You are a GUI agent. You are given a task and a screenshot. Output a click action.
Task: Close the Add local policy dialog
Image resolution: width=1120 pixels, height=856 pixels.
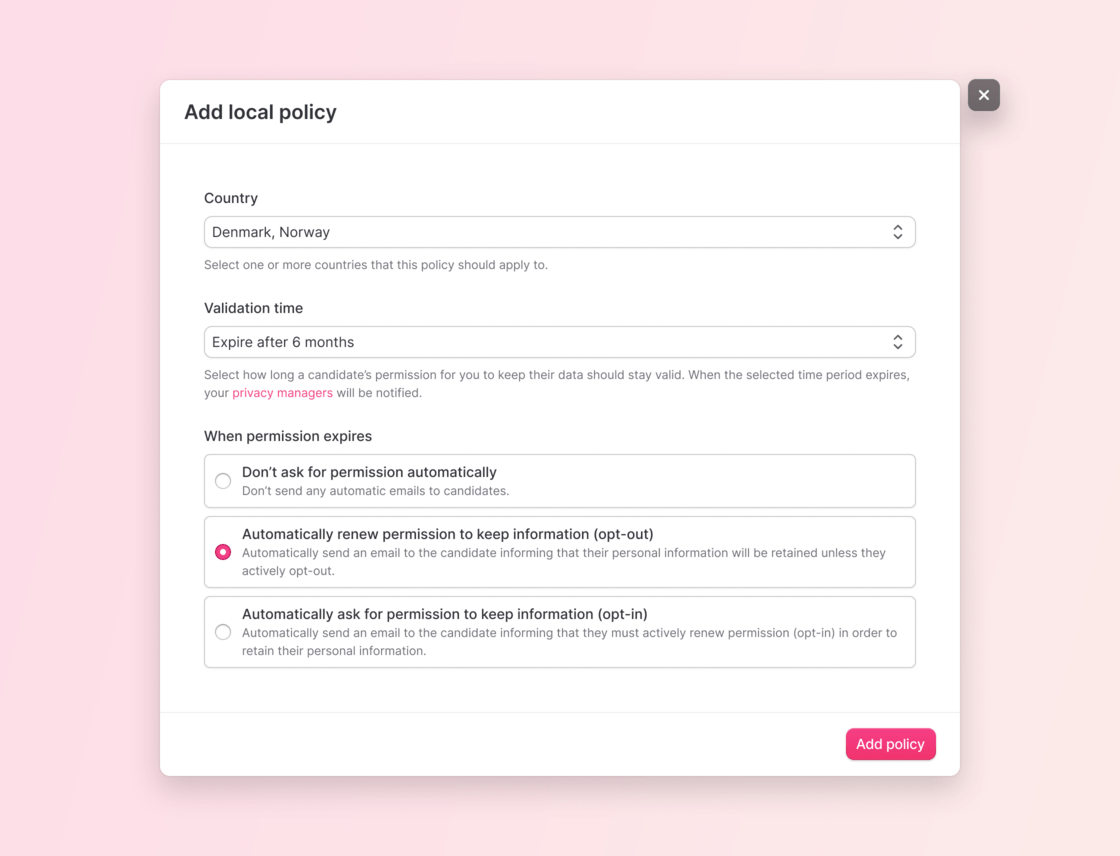coord(984,95)
